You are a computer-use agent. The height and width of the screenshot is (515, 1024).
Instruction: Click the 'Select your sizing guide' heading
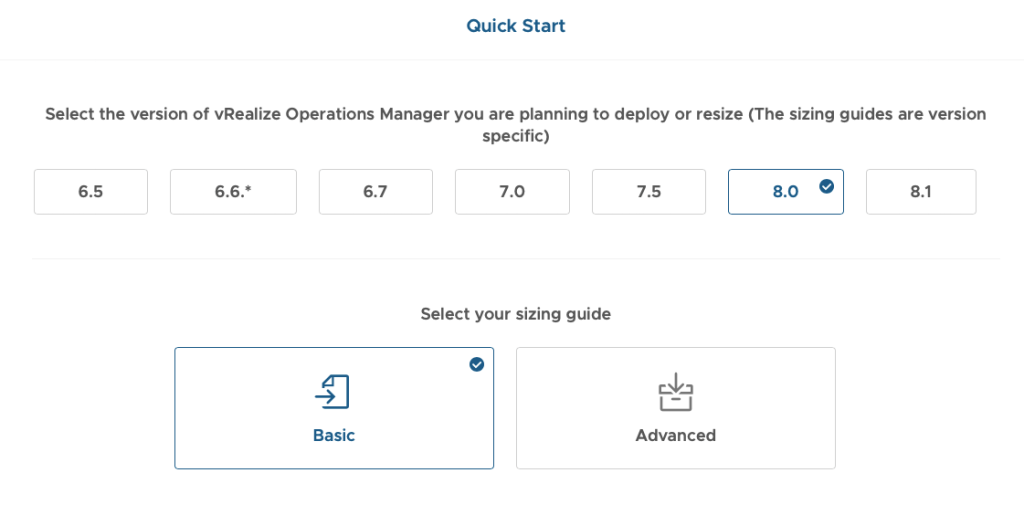pyautogui.click(x=515, y=314)
